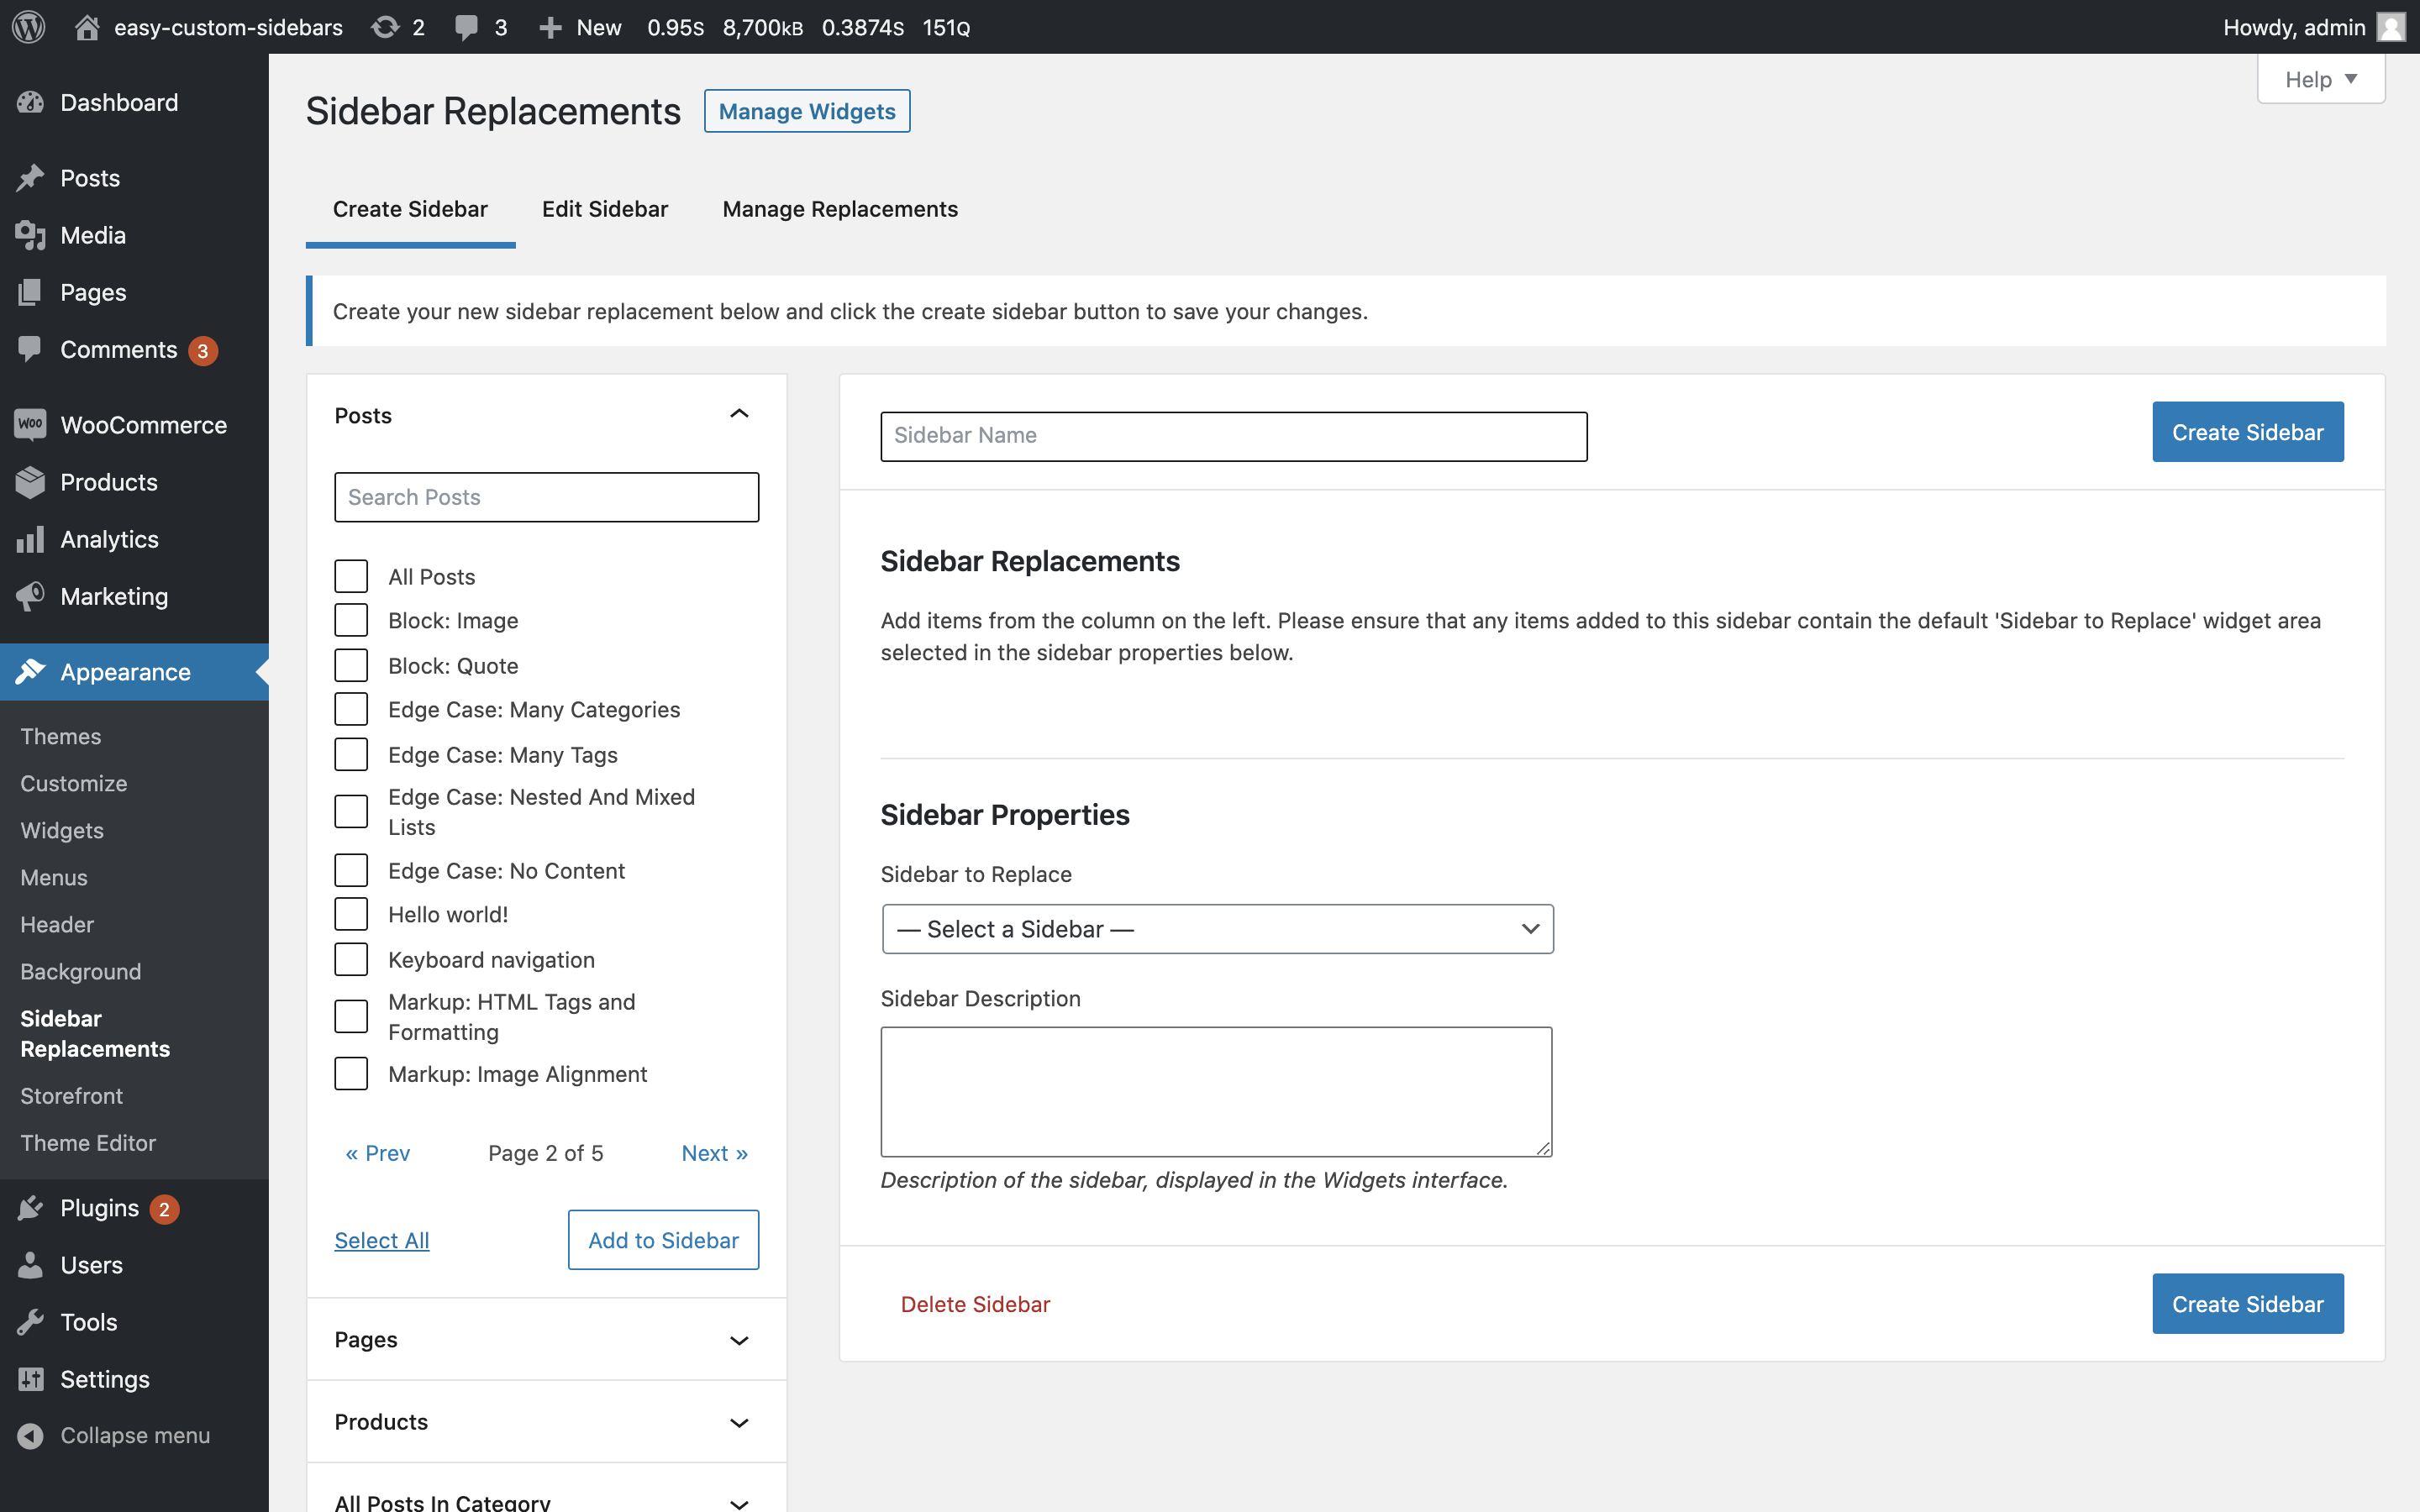Click the Collapse menu arrow icon
The height and width of the screenshot is (1512, 2420).
point(30,1435)
